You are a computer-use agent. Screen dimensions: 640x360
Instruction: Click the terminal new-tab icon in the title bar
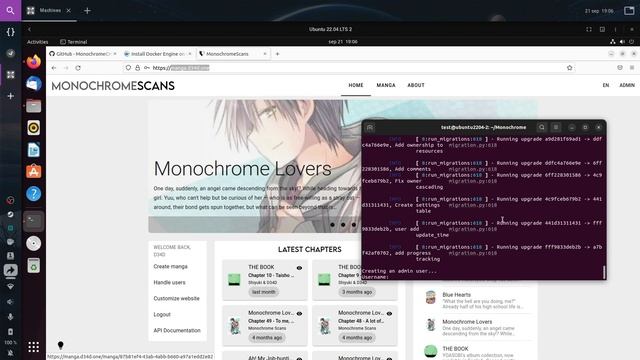click(370, 127)
